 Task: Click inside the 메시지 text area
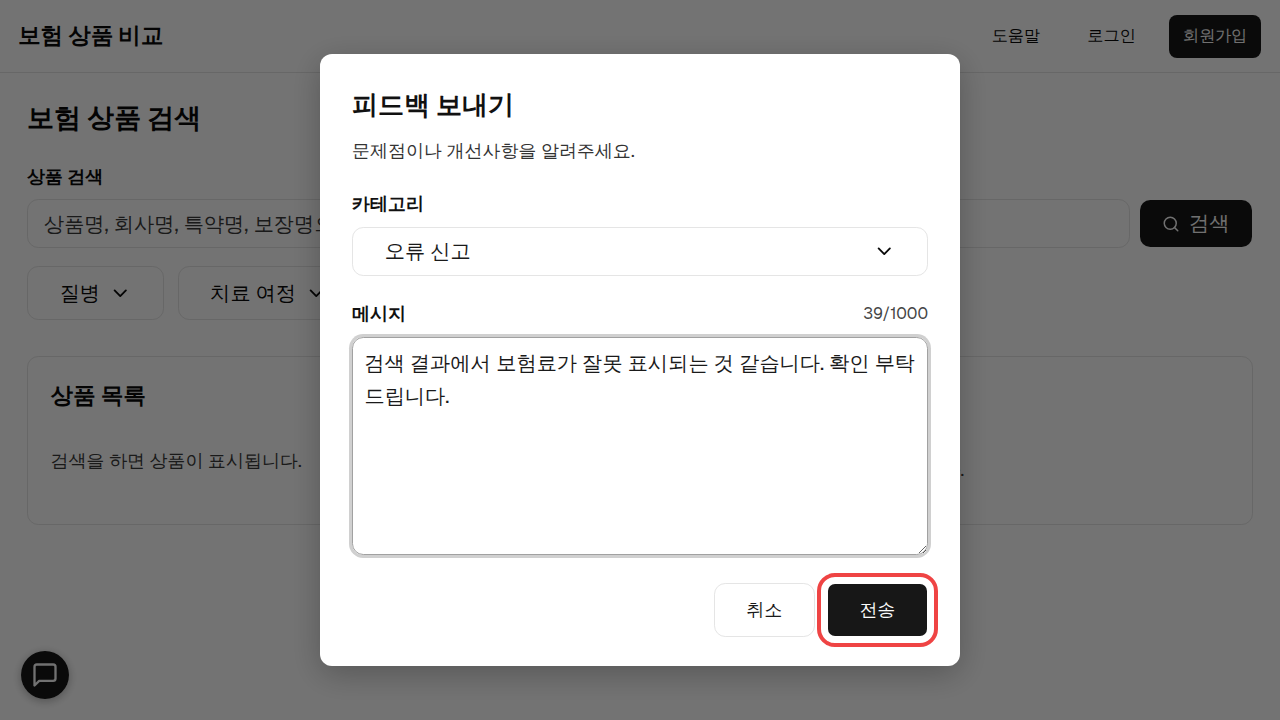click(640, 446)
